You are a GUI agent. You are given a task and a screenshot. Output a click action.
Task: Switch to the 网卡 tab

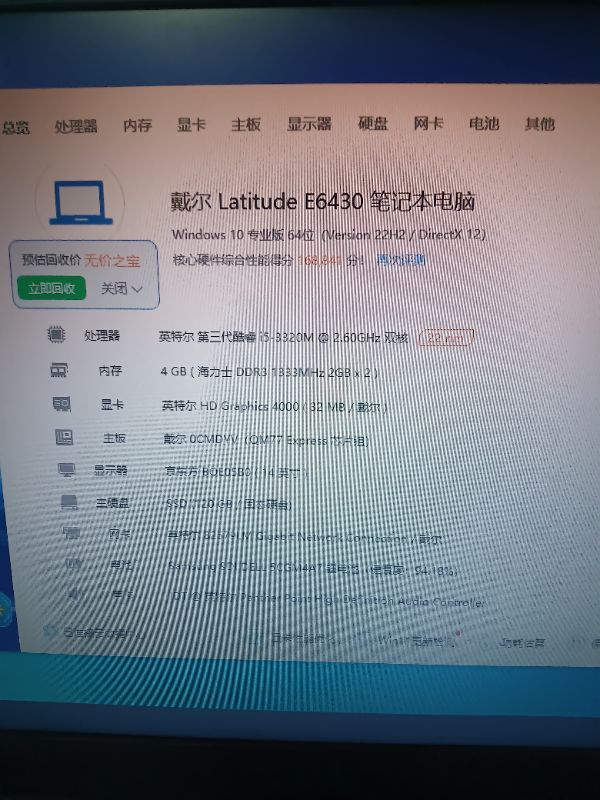point(429,123)
